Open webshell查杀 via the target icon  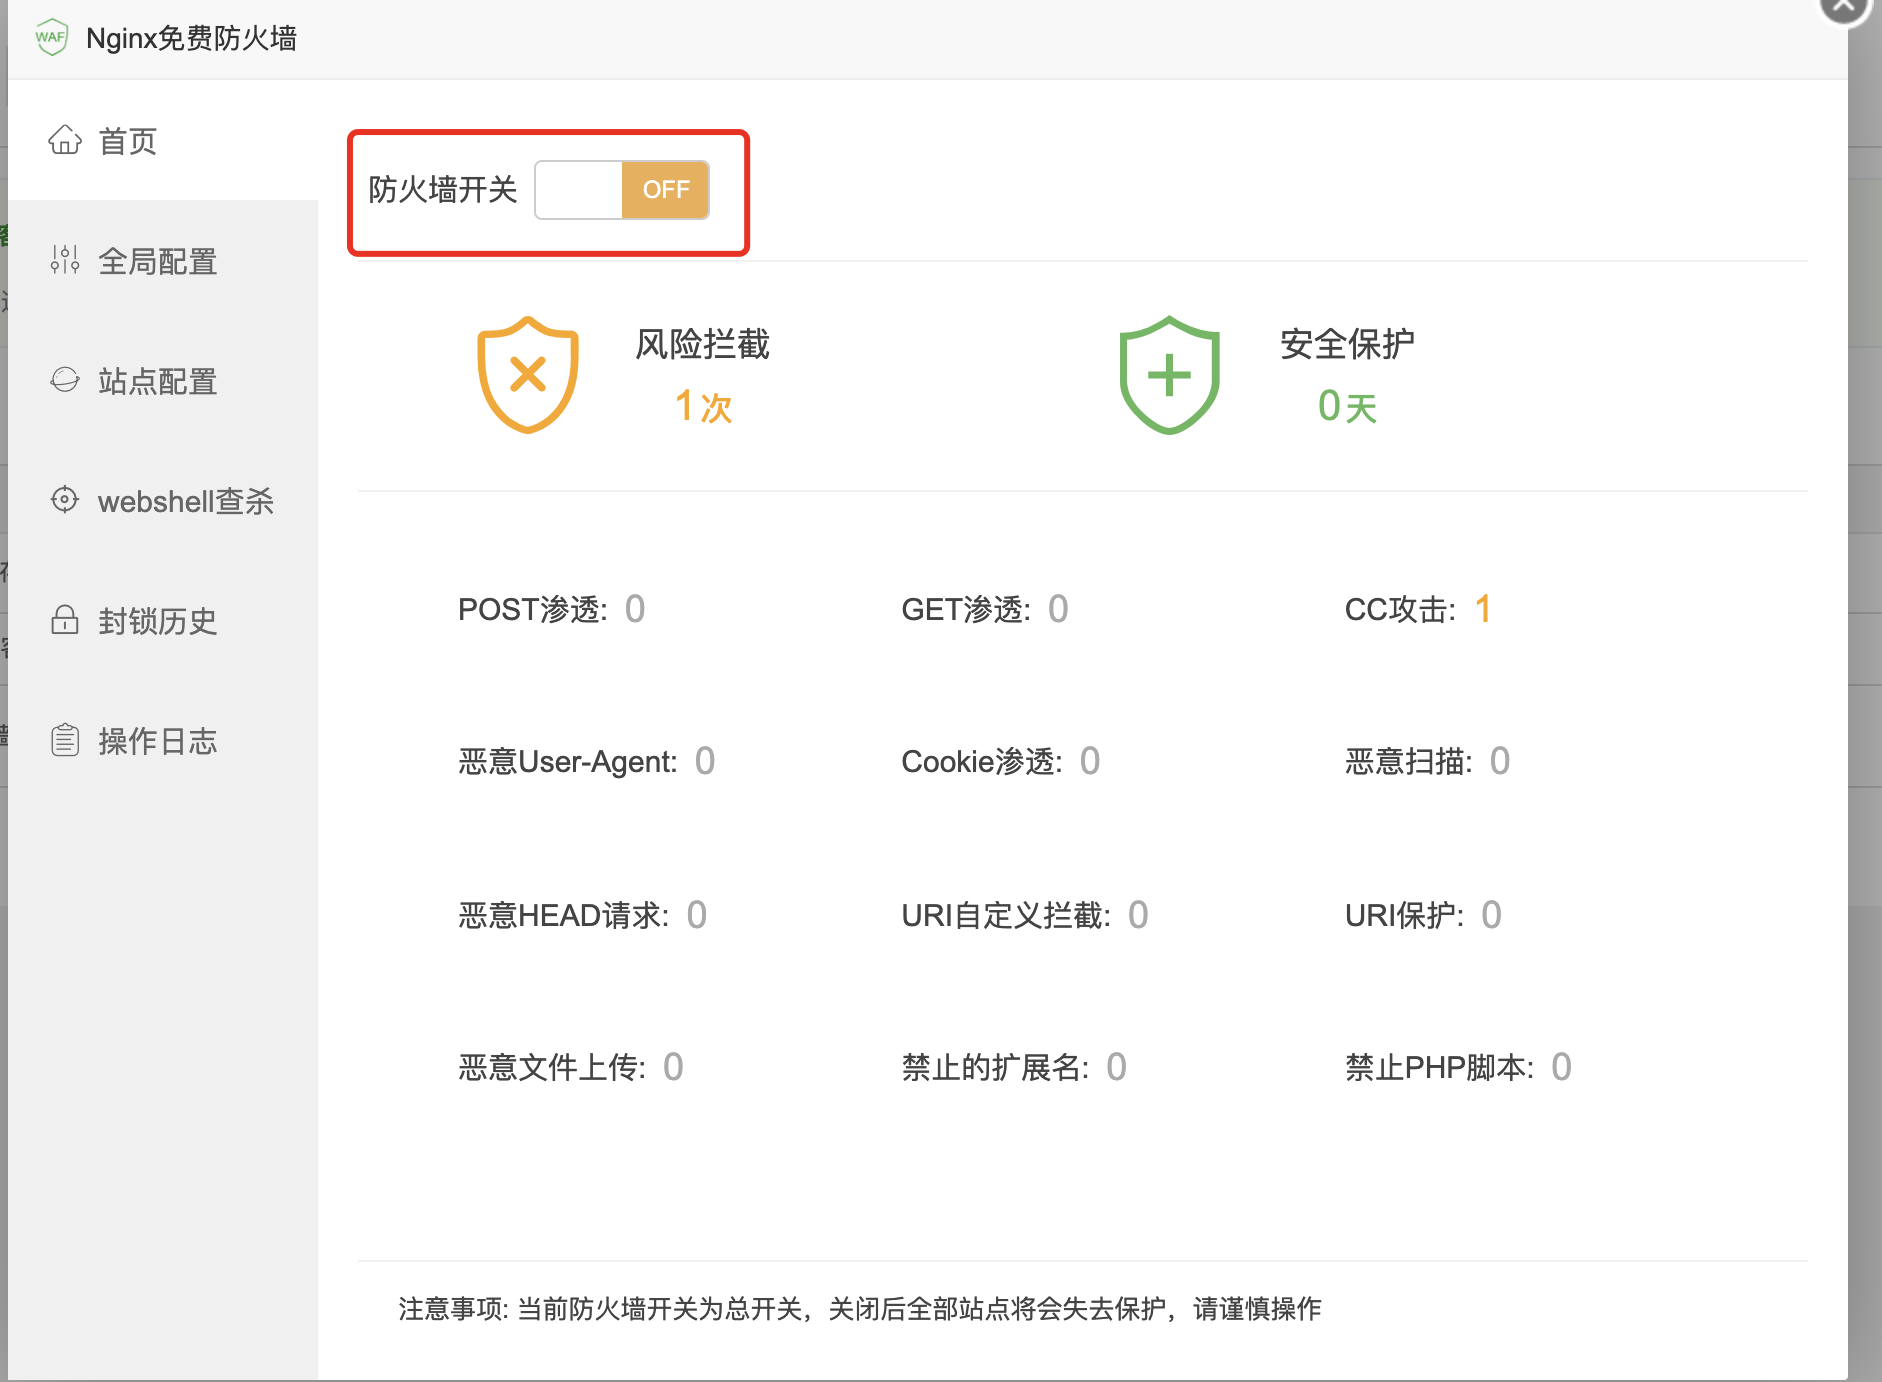tap(65, 501)
